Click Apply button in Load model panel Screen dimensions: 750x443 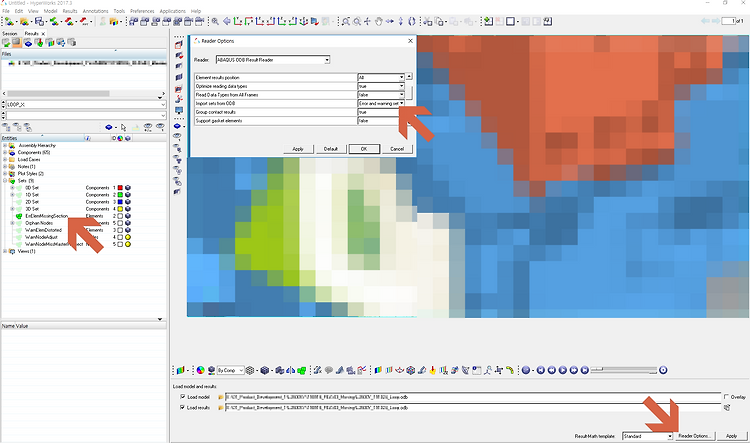(732, 436)
